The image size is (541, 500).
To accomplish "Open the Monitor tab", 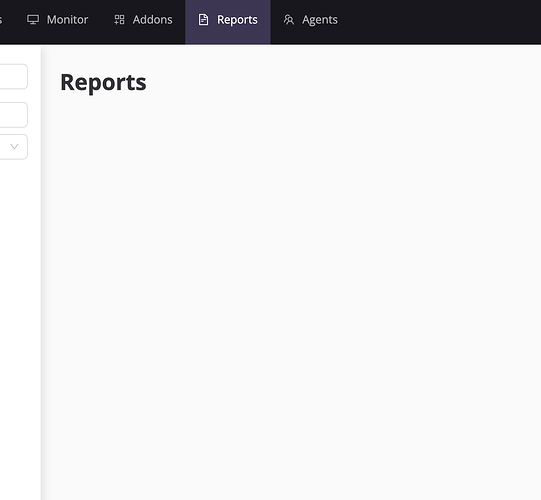I will point(57,20).
